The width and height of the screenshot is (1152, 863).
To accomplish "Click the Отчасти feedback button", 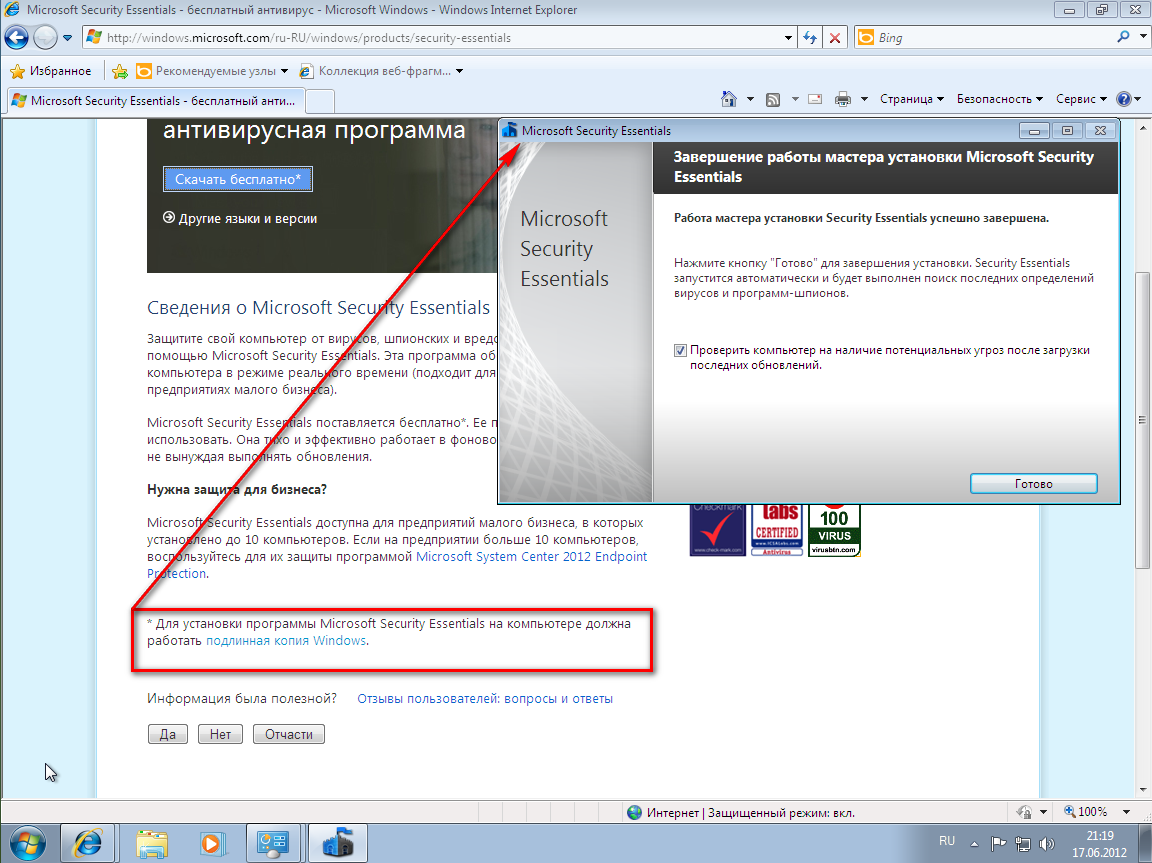I will 289,734.
